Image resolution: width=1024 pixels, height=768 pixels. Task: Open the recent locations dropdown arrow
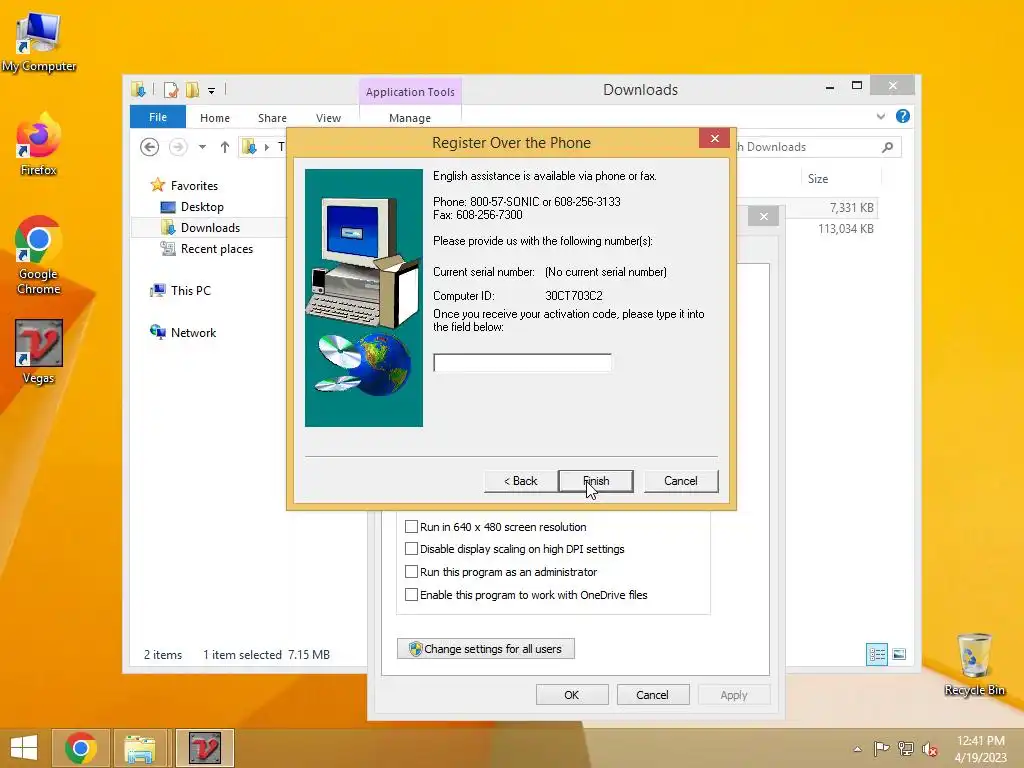[202, 147]
